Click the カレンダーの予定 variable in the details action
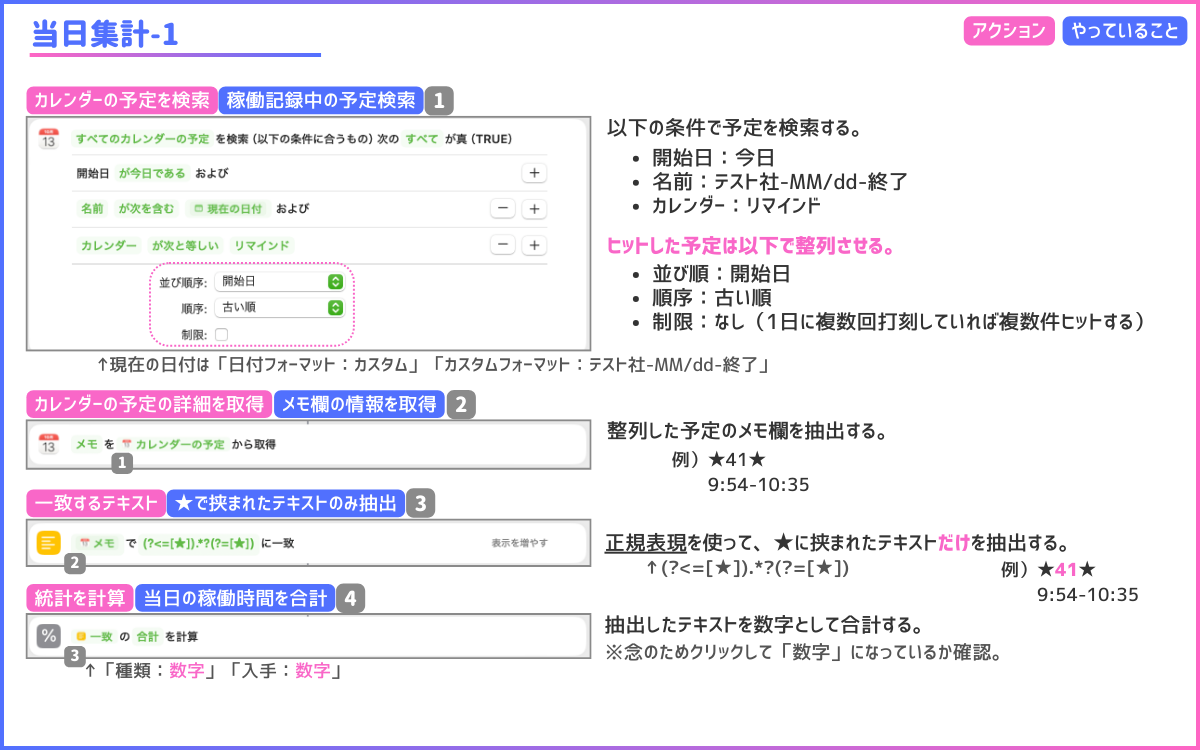The height and width of the screenshot is (750, 1200). pos(172,444)
